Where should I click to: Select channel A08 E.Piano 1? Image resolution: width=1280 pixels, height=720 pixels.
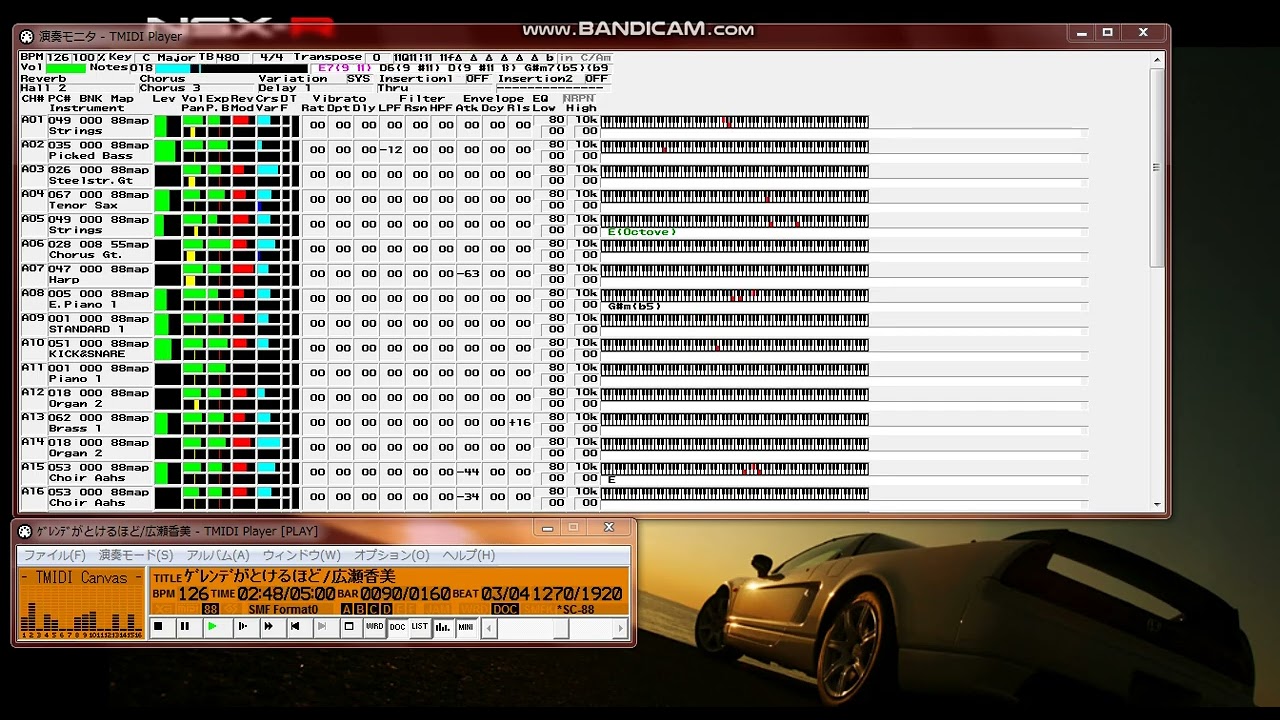[86, 299]
